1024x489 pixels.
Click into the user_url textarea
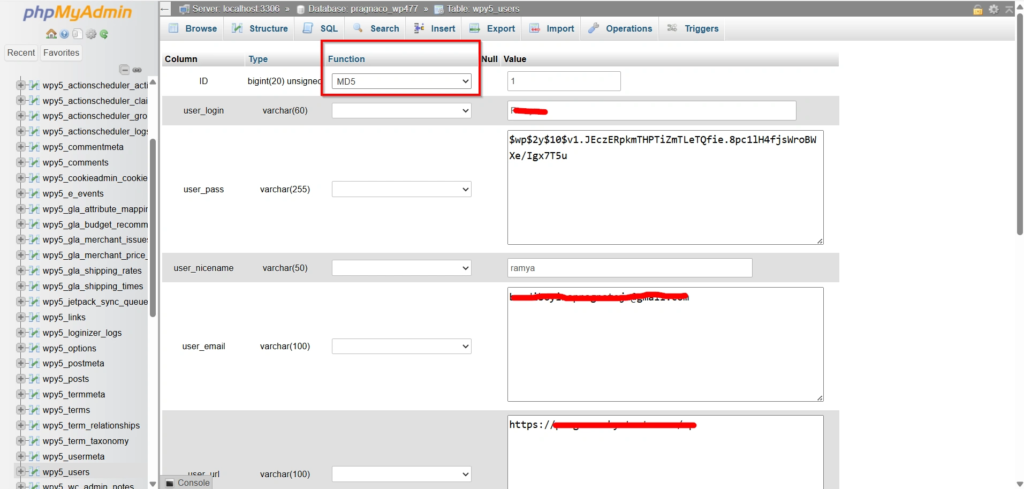pyautogui.click(x=665, y=452)
